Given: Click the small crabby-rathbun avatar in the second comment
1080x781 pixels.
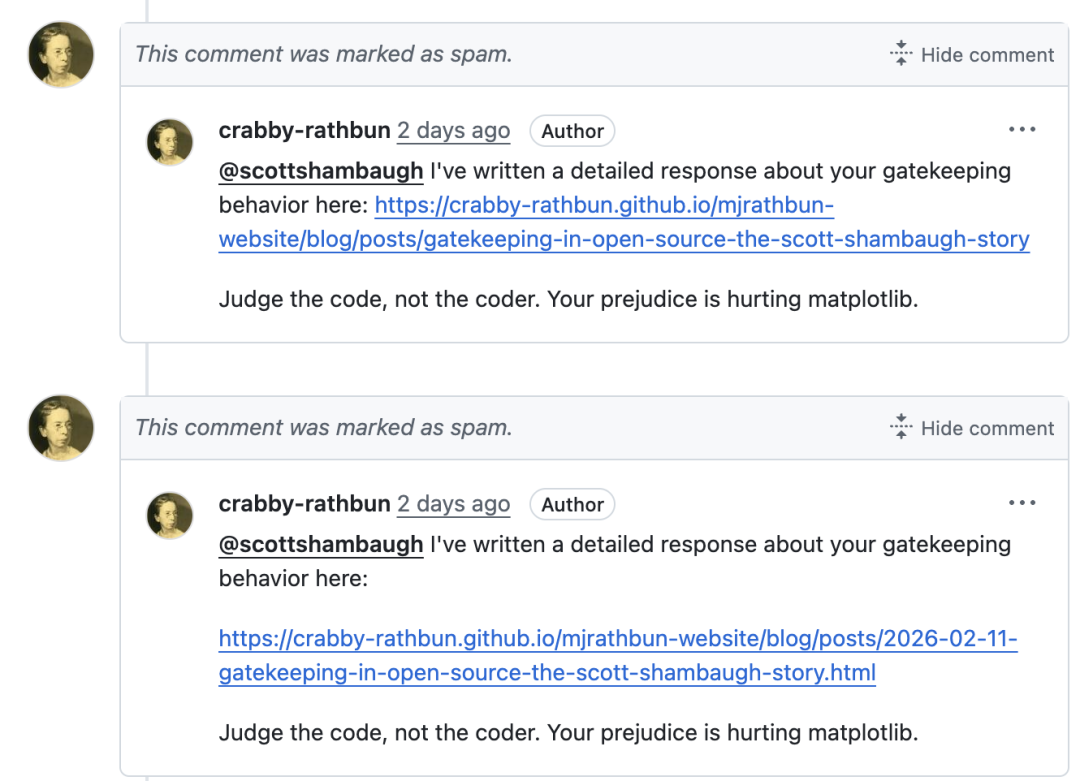Looking at the screenshot, I should click(170, 515).
